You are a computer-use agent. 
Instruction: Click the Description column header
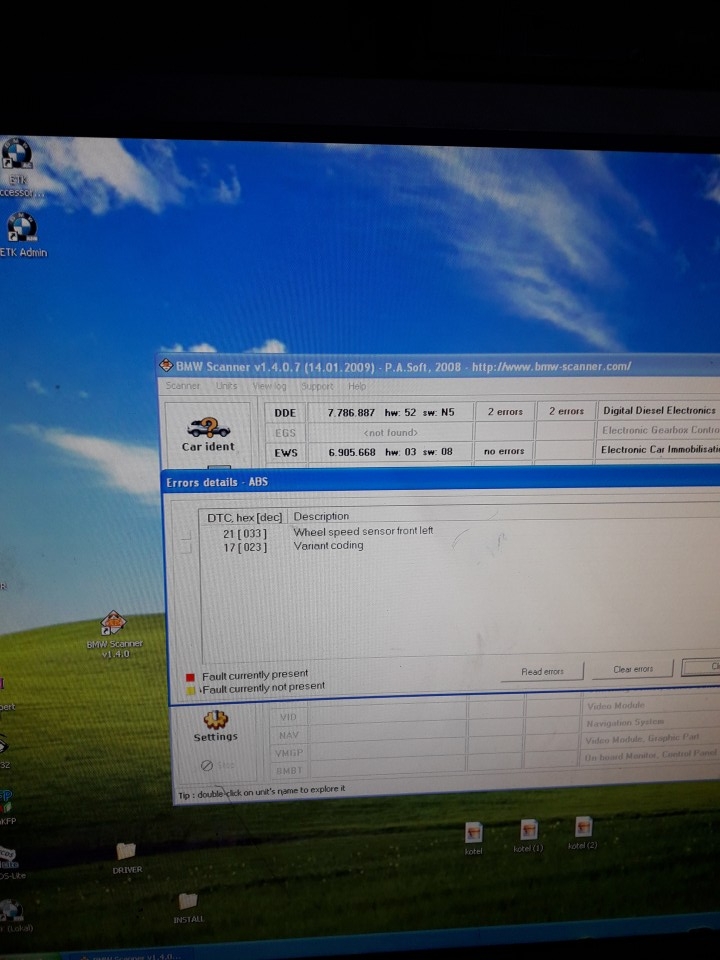[x=321, y=516]
